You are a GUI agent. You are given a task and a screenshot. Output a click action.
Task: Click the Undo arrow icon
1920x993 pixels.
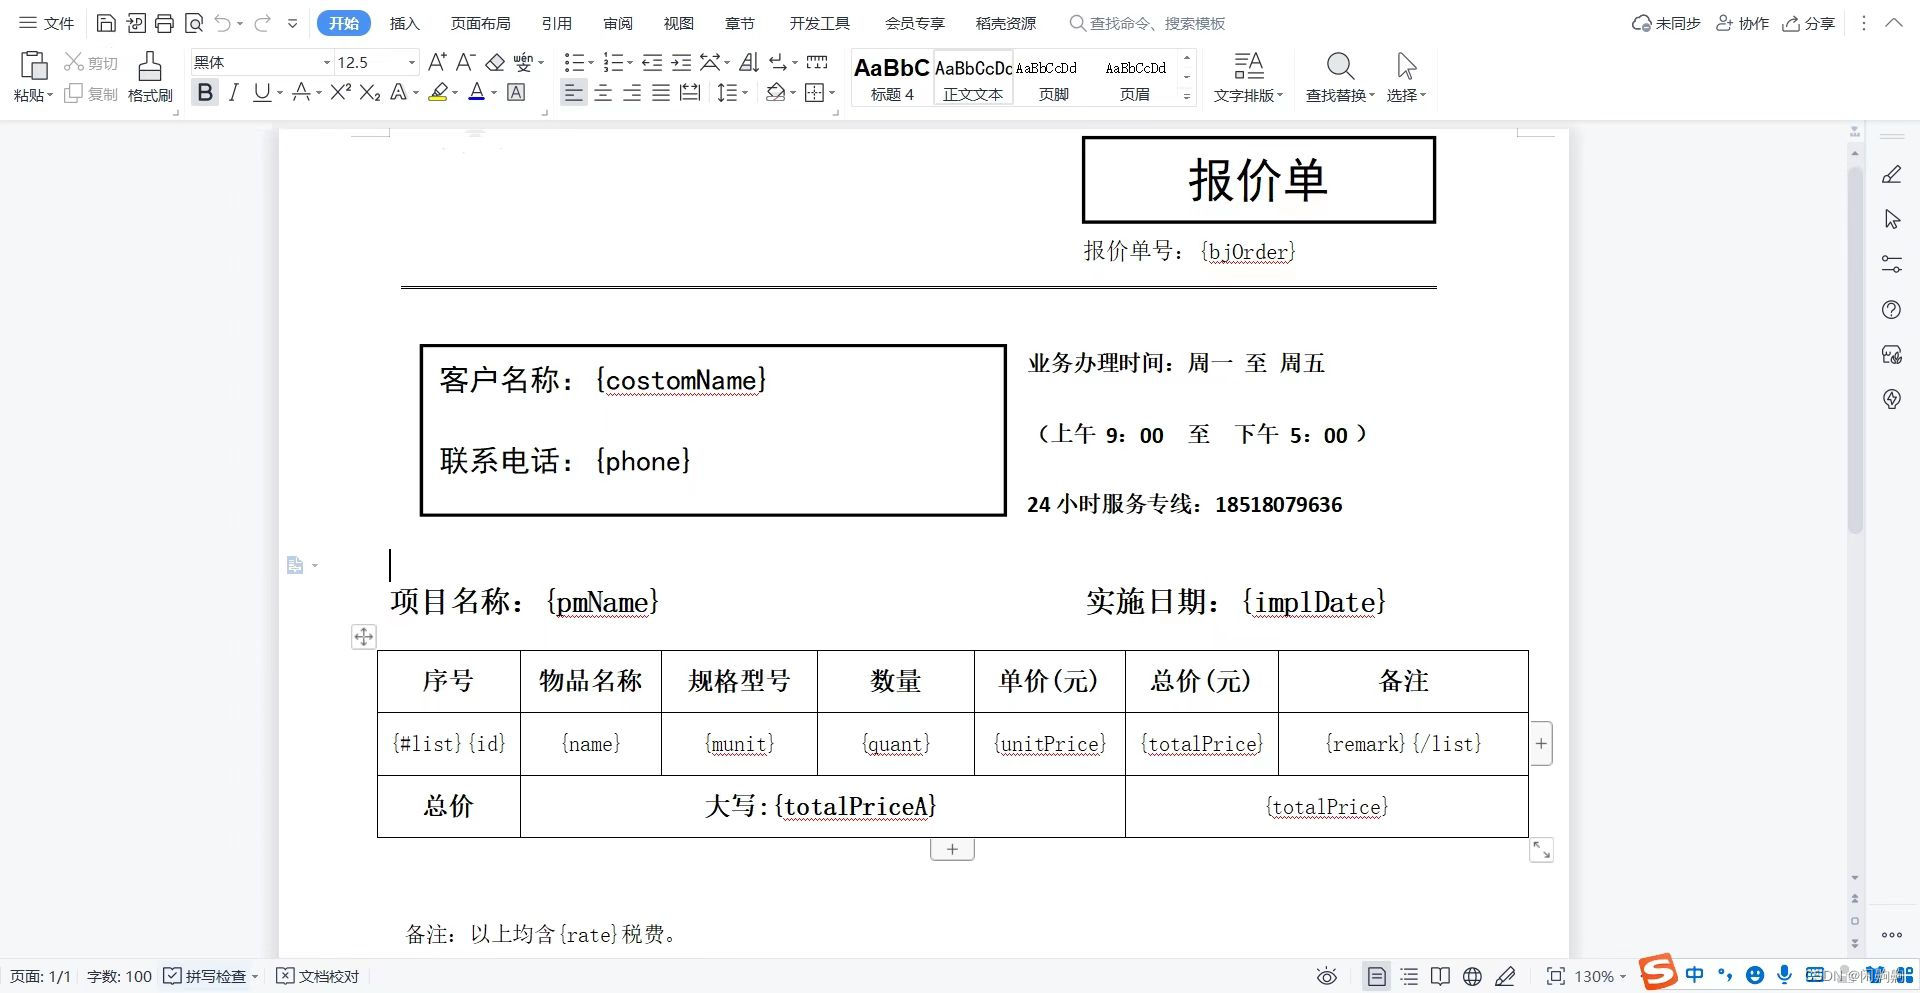[x=223, y=23]
